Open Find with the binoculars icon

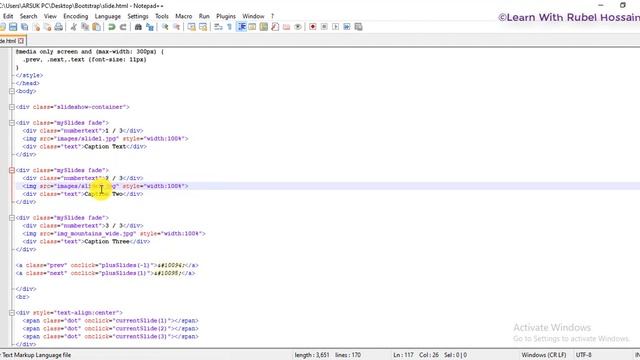(x=138, y=27)
